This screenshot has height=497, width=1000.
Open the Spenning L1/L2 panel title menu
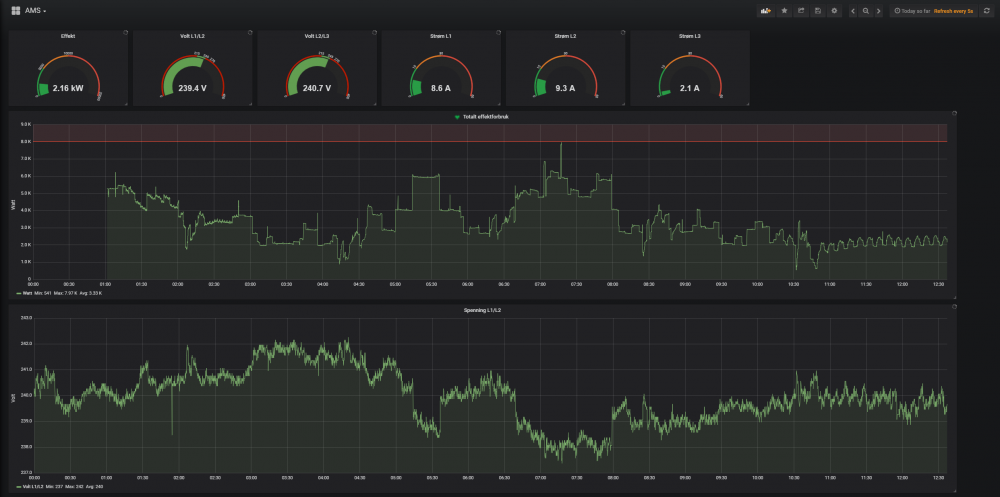pos(483,311)
